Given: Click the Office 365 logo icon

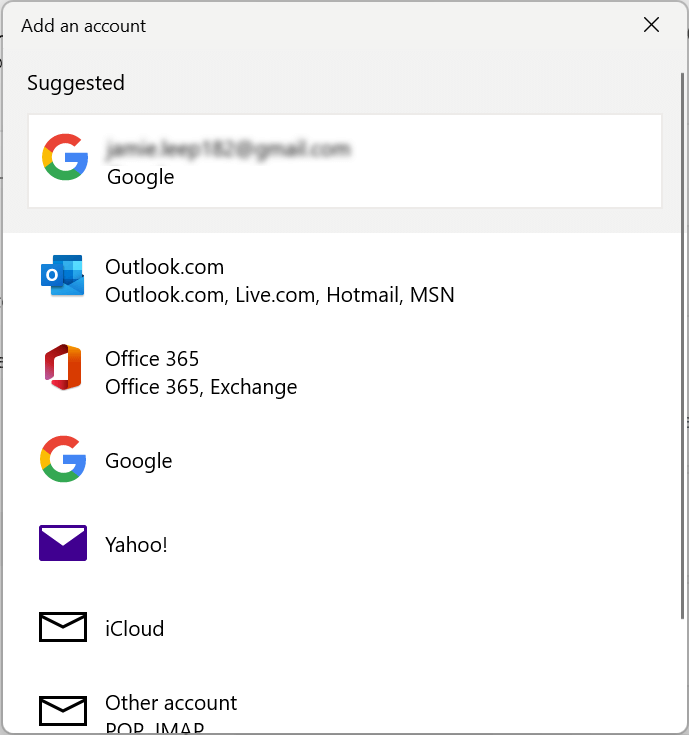Looking at the screenshot, I should [63, 367].
